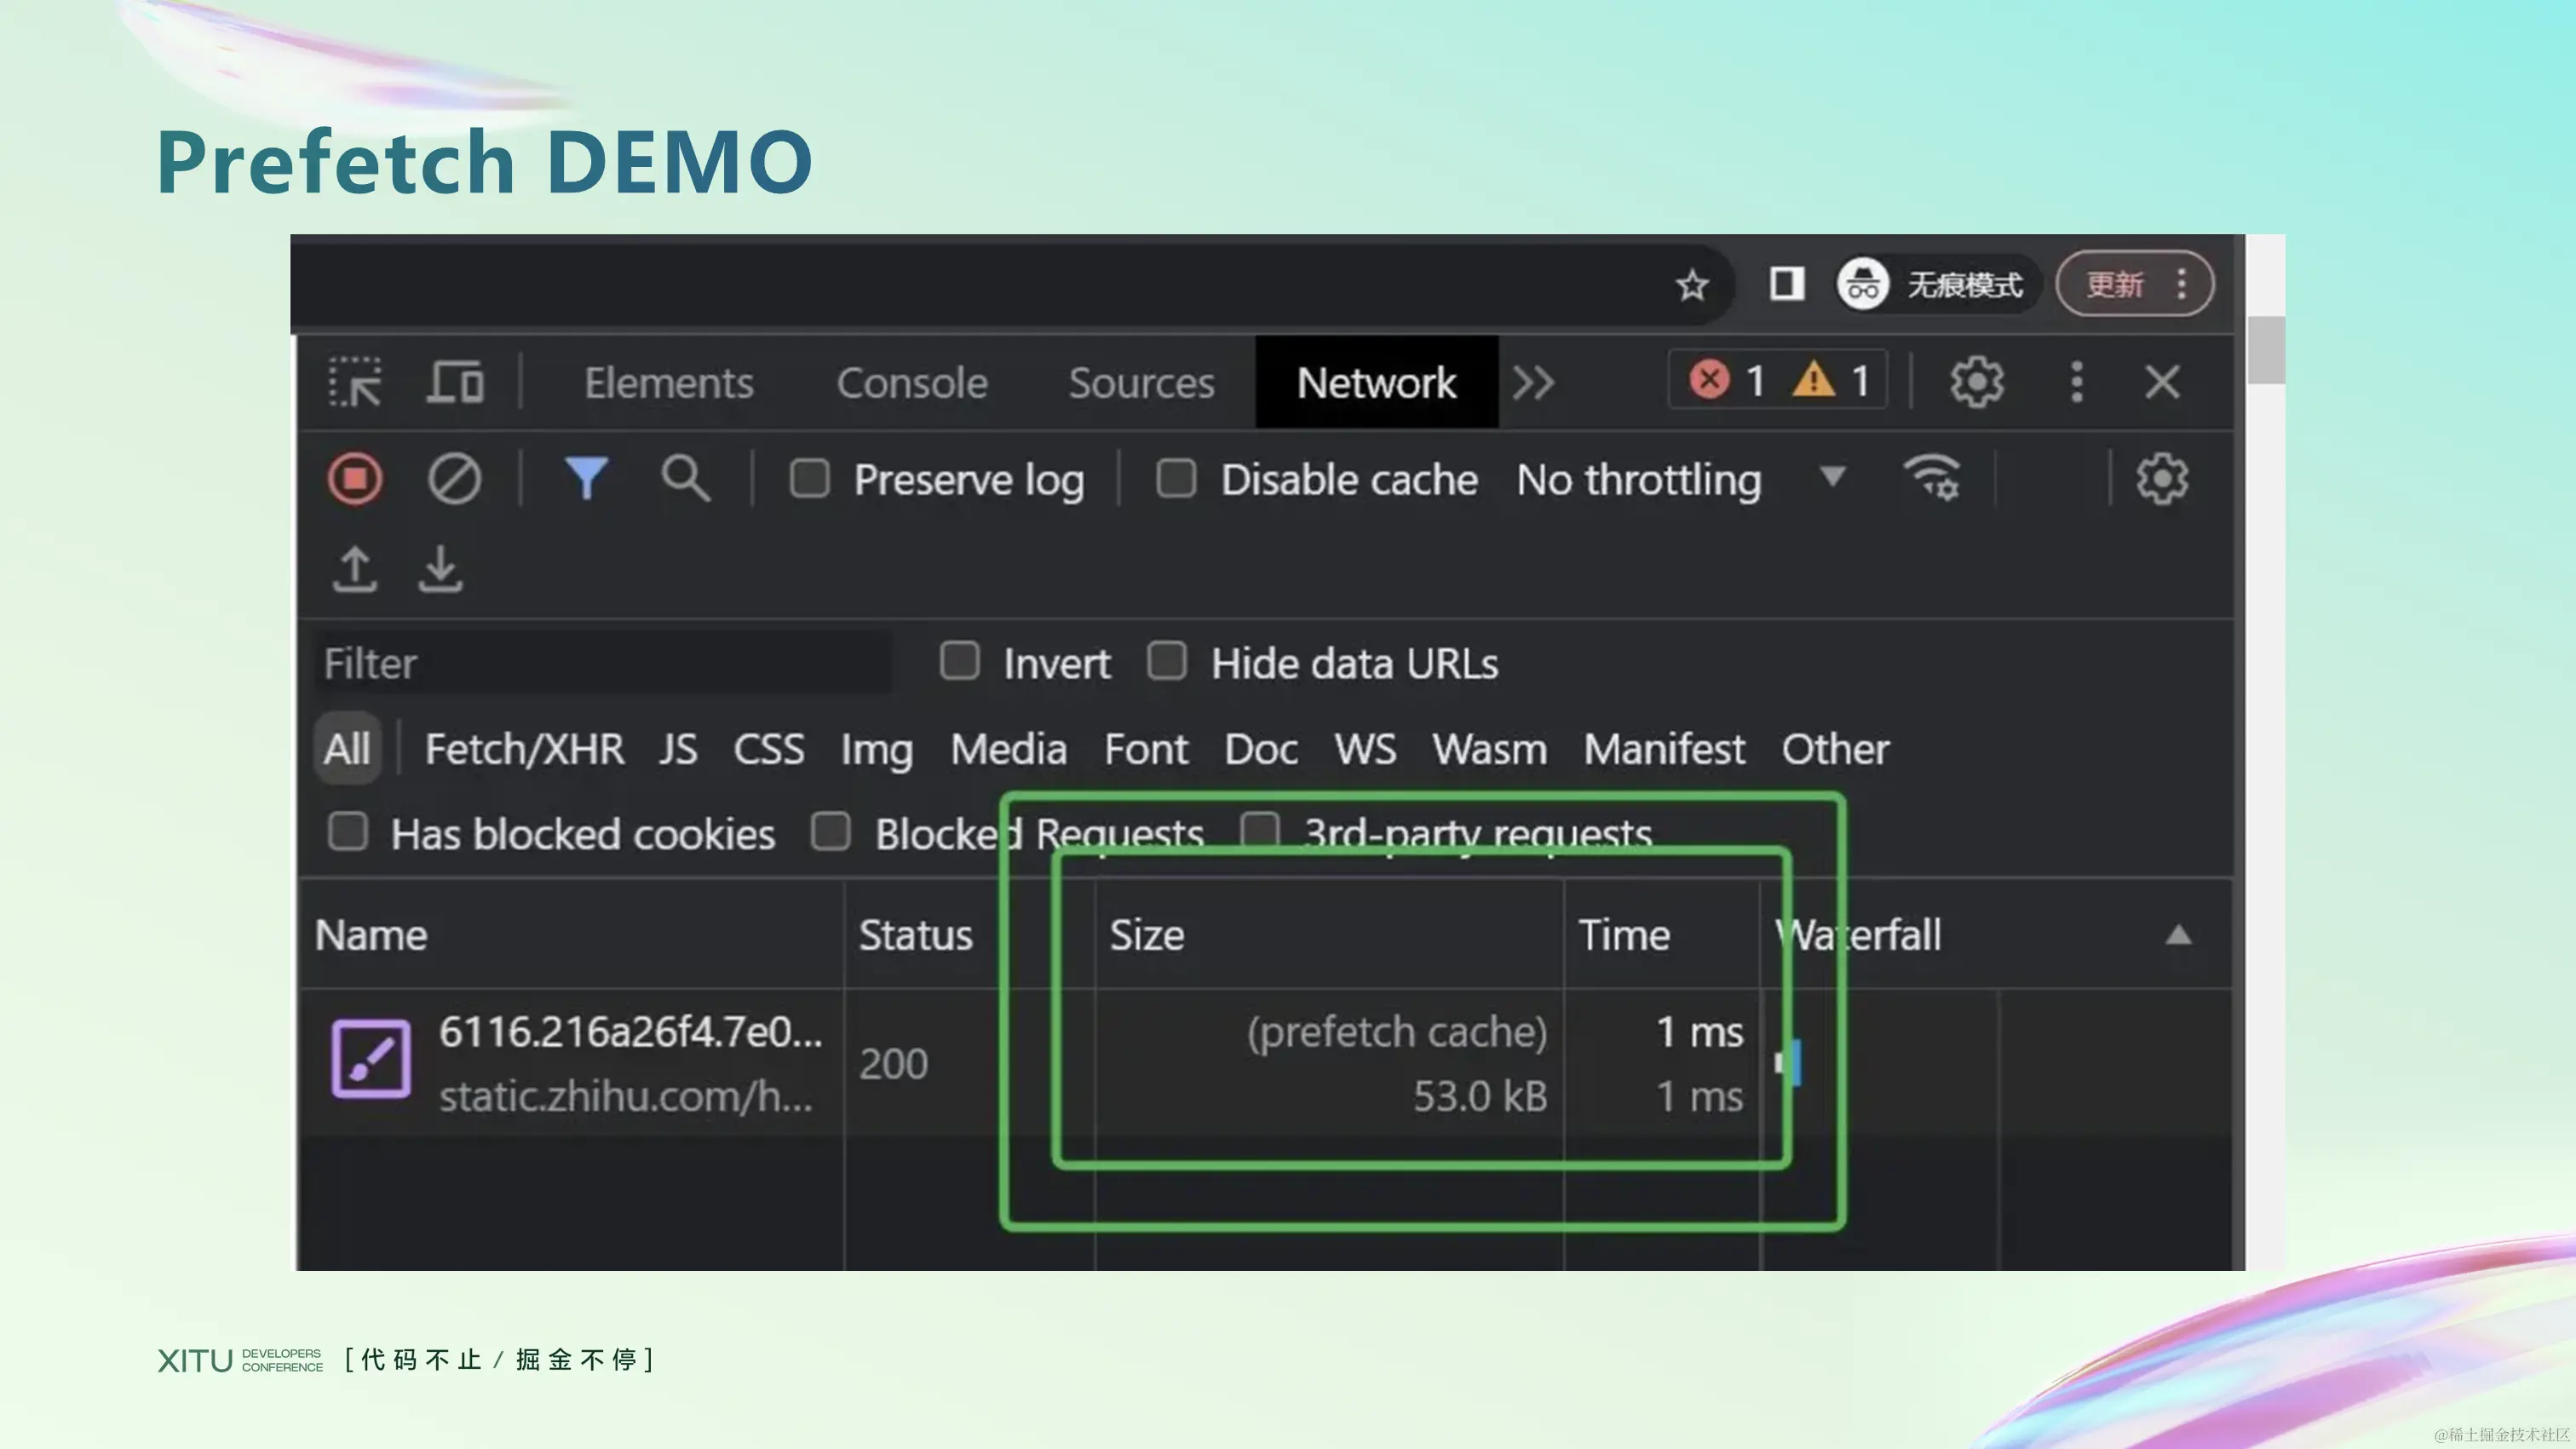Image resolution: width=2576 pixels, height=1449 pixels.
Task: Open the yellow warning count badge
Action: pos(1832,380)
